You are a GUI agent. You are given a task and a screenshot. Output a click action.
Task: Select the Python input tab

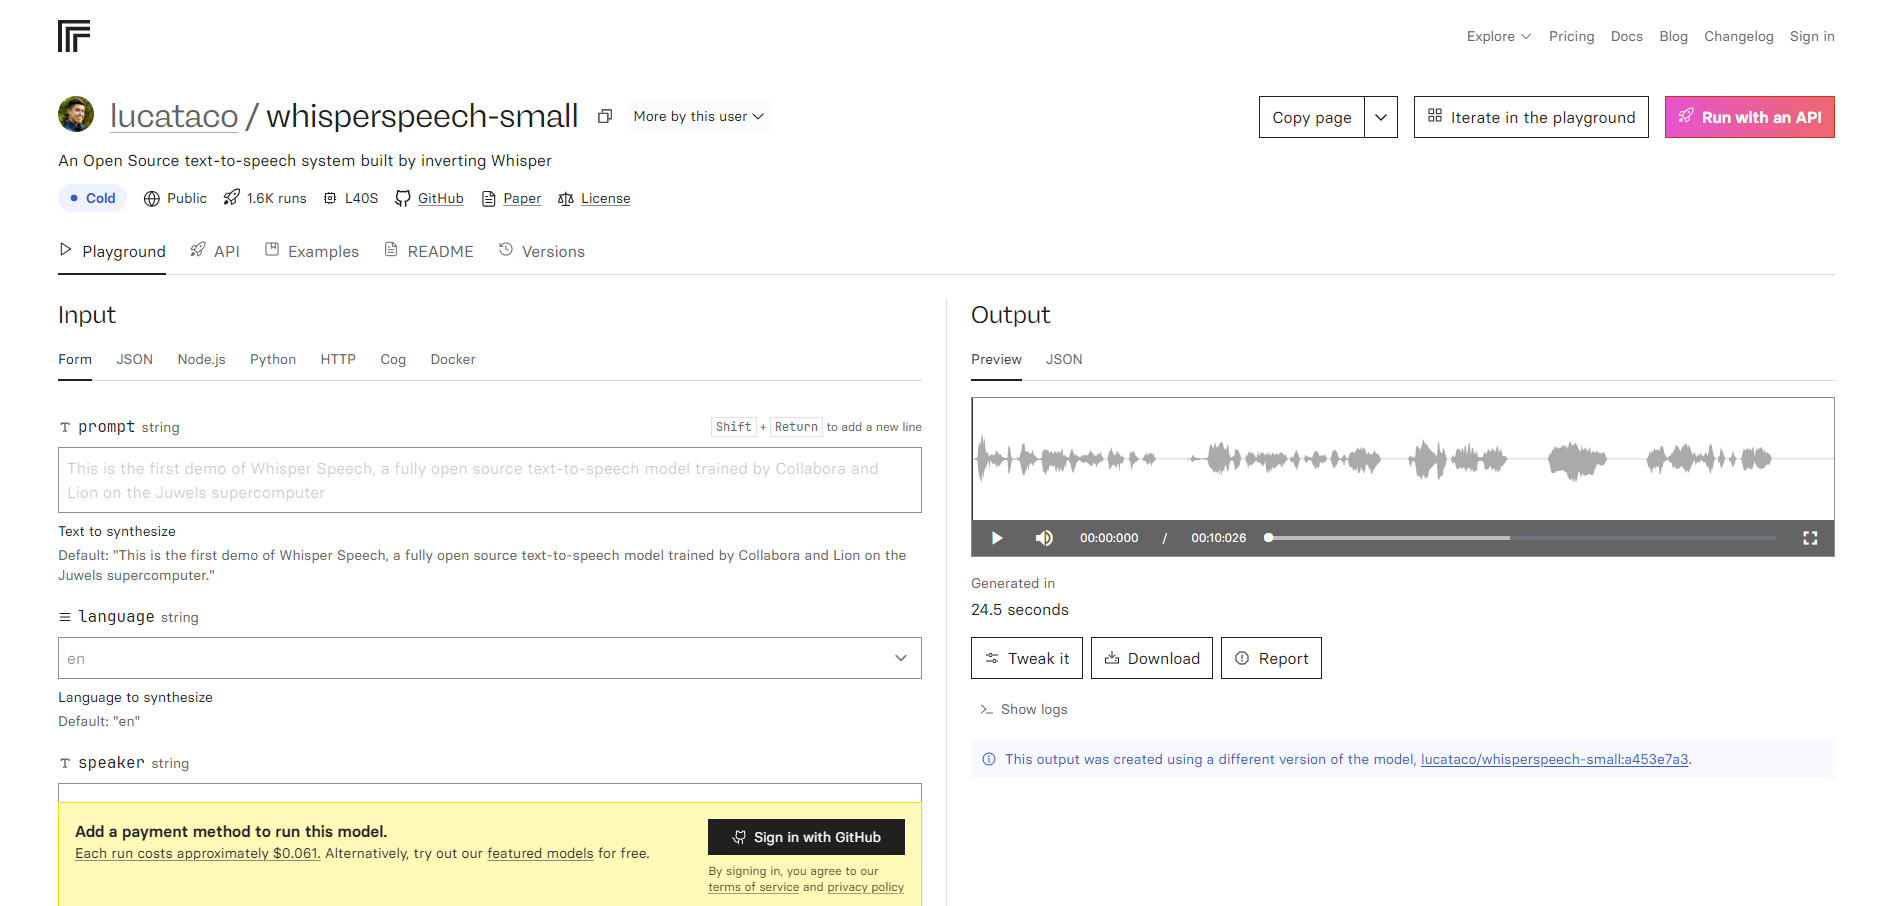pyautogui.click(x=273, y=359)
